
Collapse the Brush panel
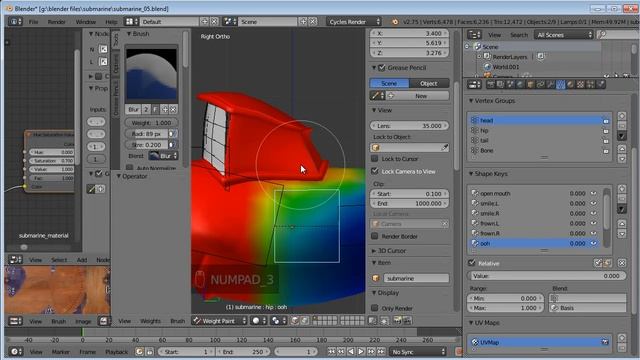tap(129, 33)
